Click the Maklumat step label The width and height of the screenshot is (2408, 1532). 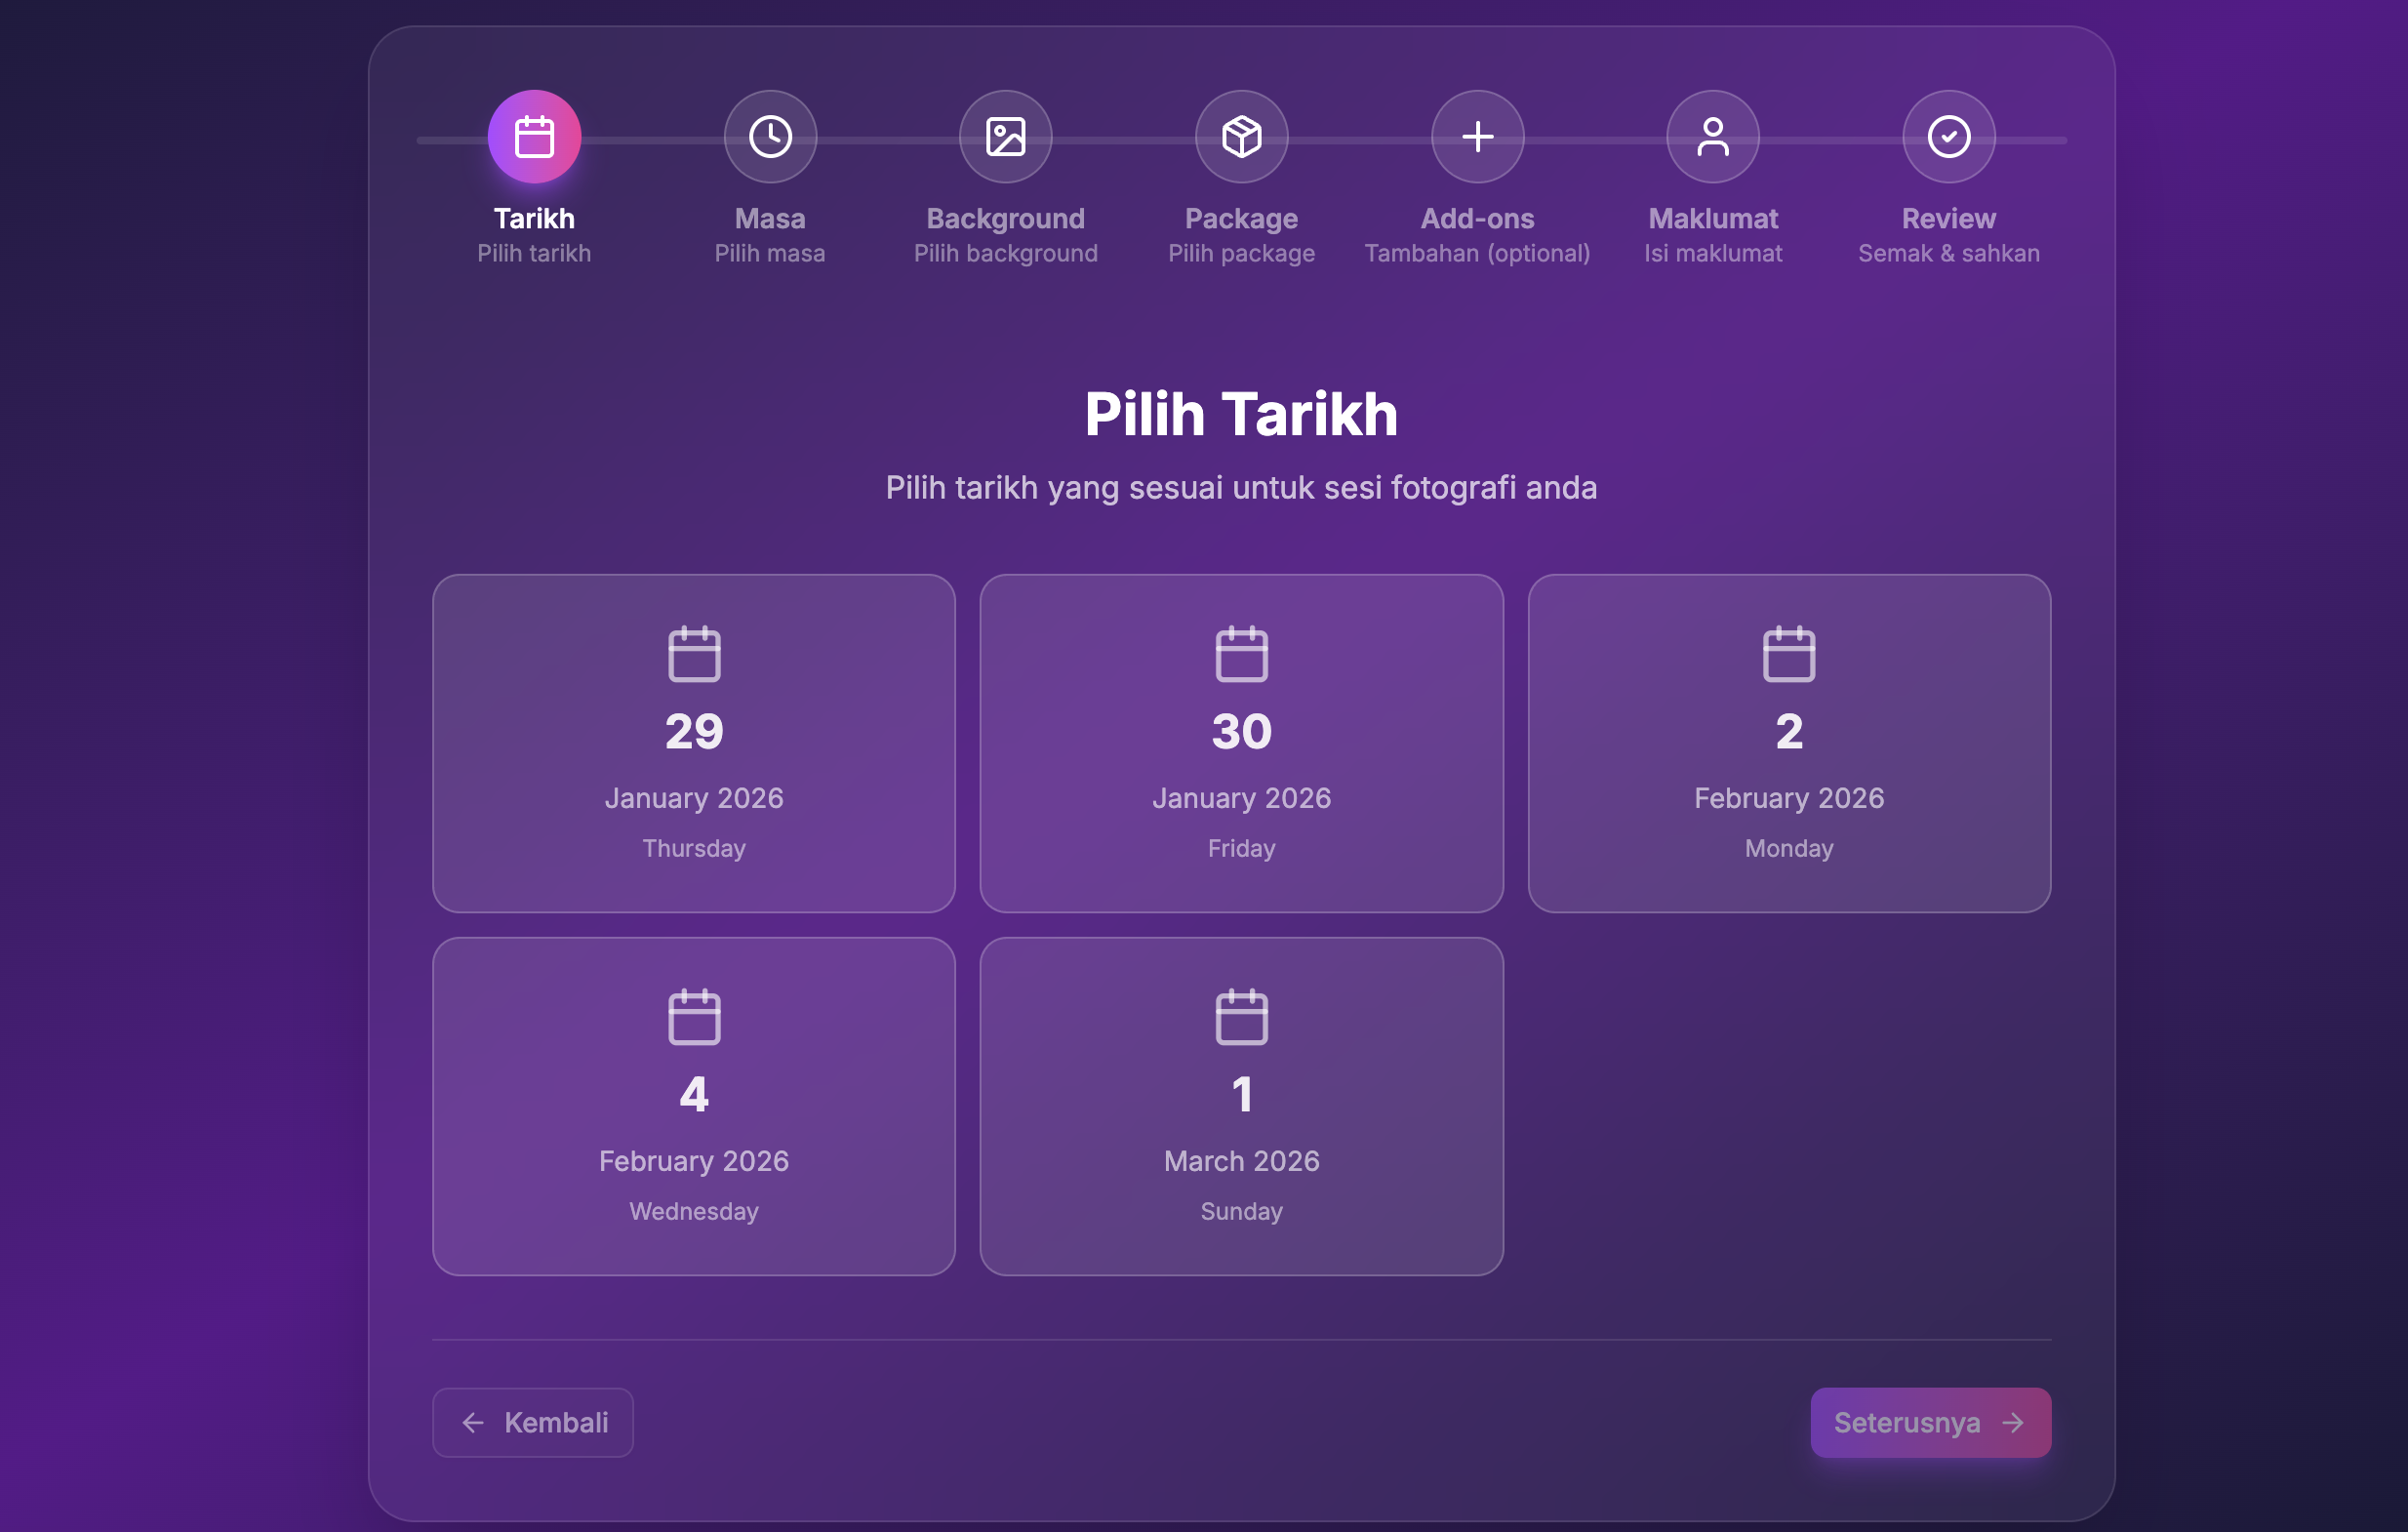[1713, 218]
